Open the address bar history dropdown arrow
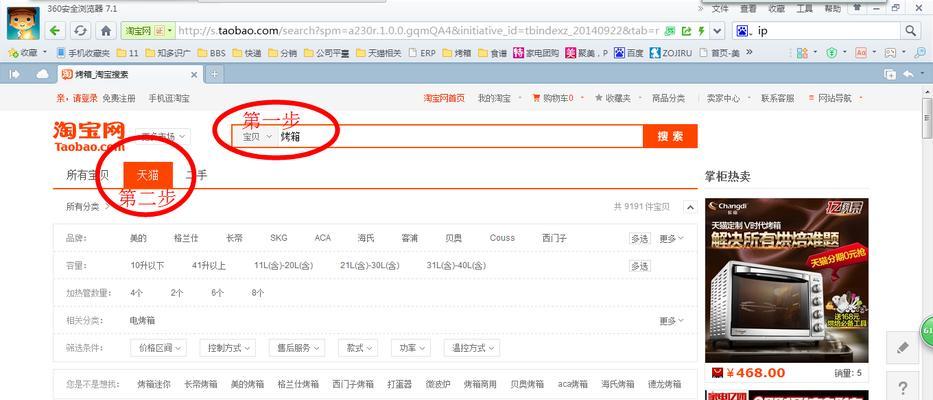The height and width of the screenshot is (400, 933). [717, 30]
